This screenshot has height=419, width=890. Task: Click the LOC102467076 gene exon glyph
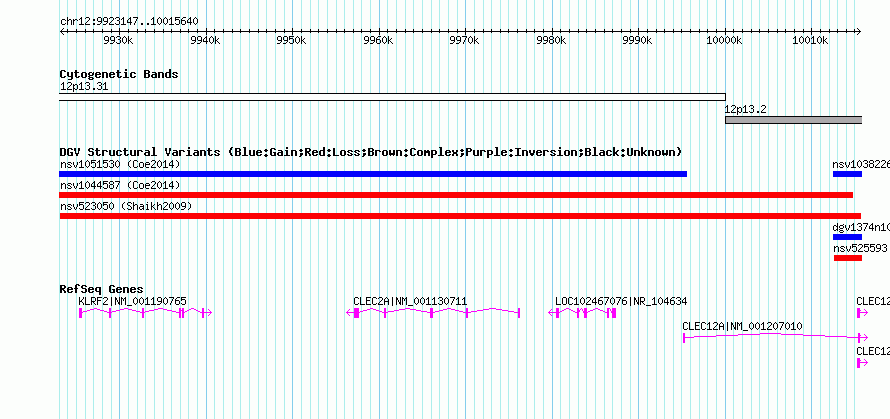pos(582,313)
